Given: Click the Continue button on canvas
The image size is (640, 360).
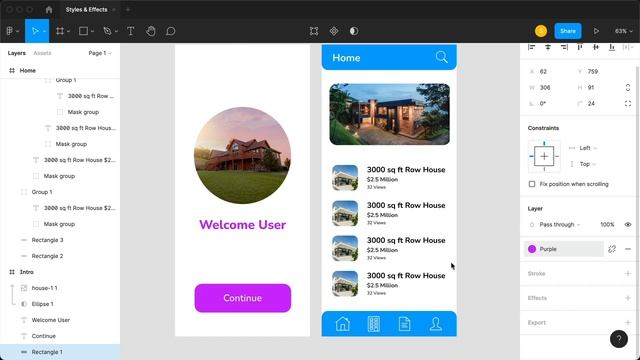Looking at the screenshot, I should pos(242,298).
